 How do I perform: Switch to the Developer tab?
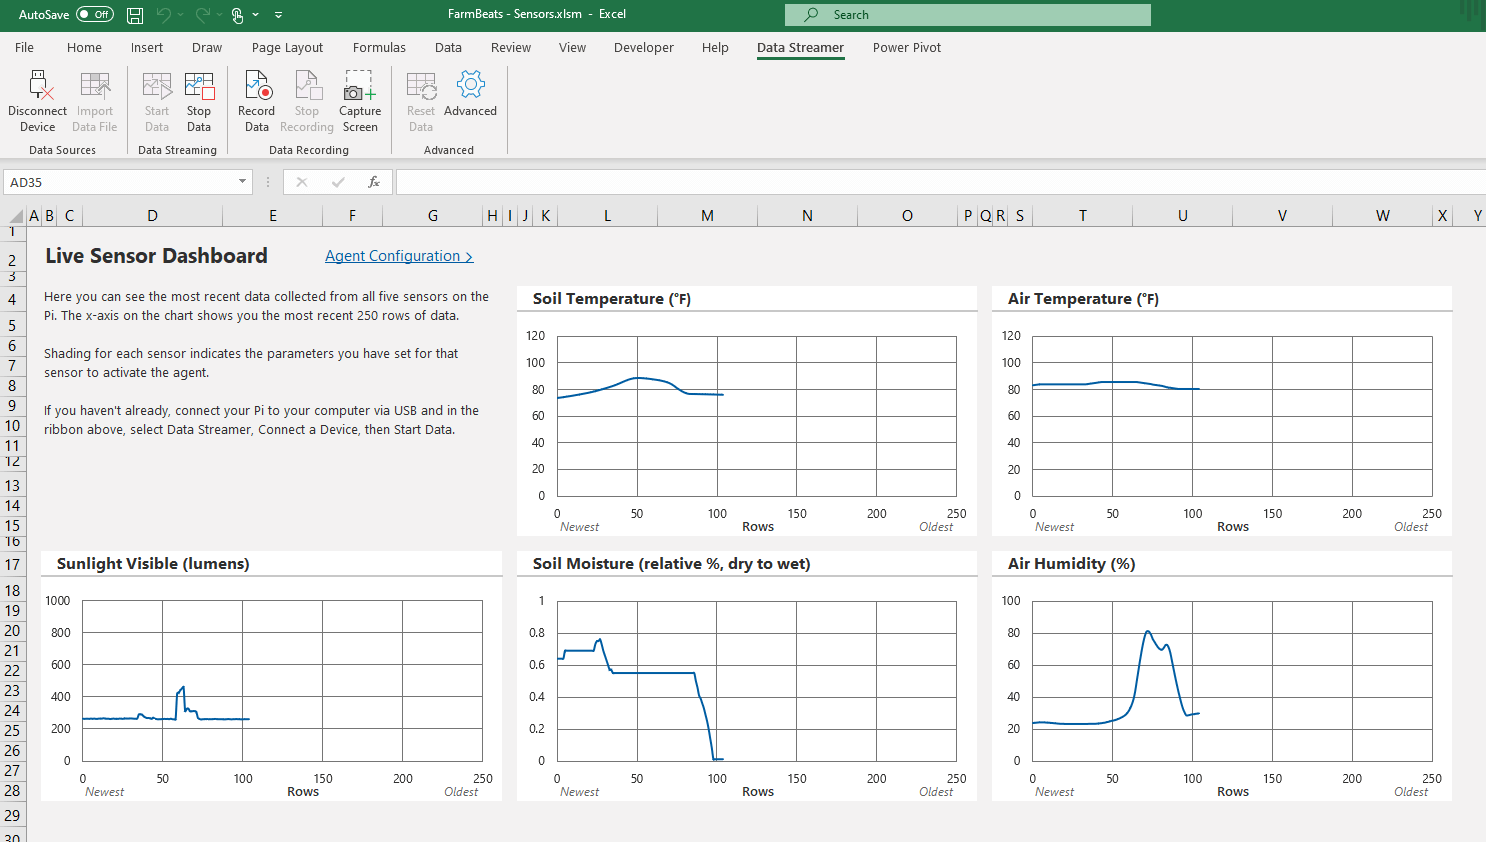coord(643,47)
